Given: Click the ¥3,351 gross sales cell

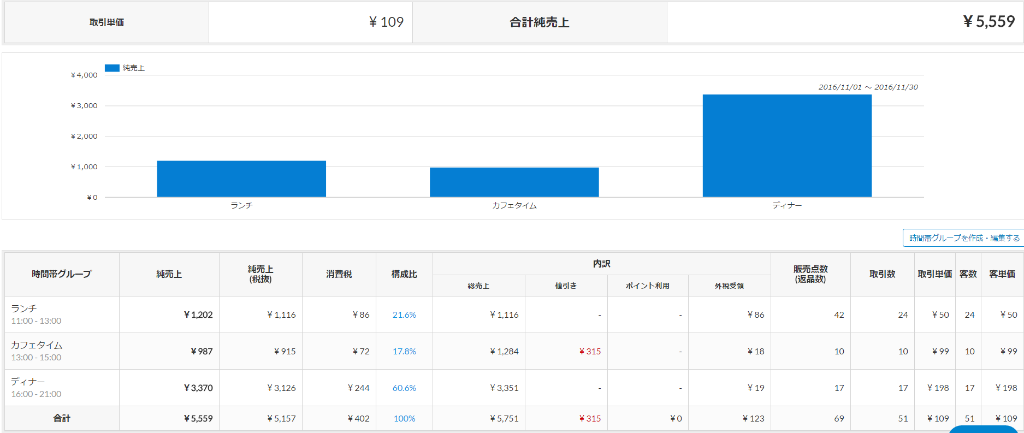Looking at the screenshot, I should 504,388.
